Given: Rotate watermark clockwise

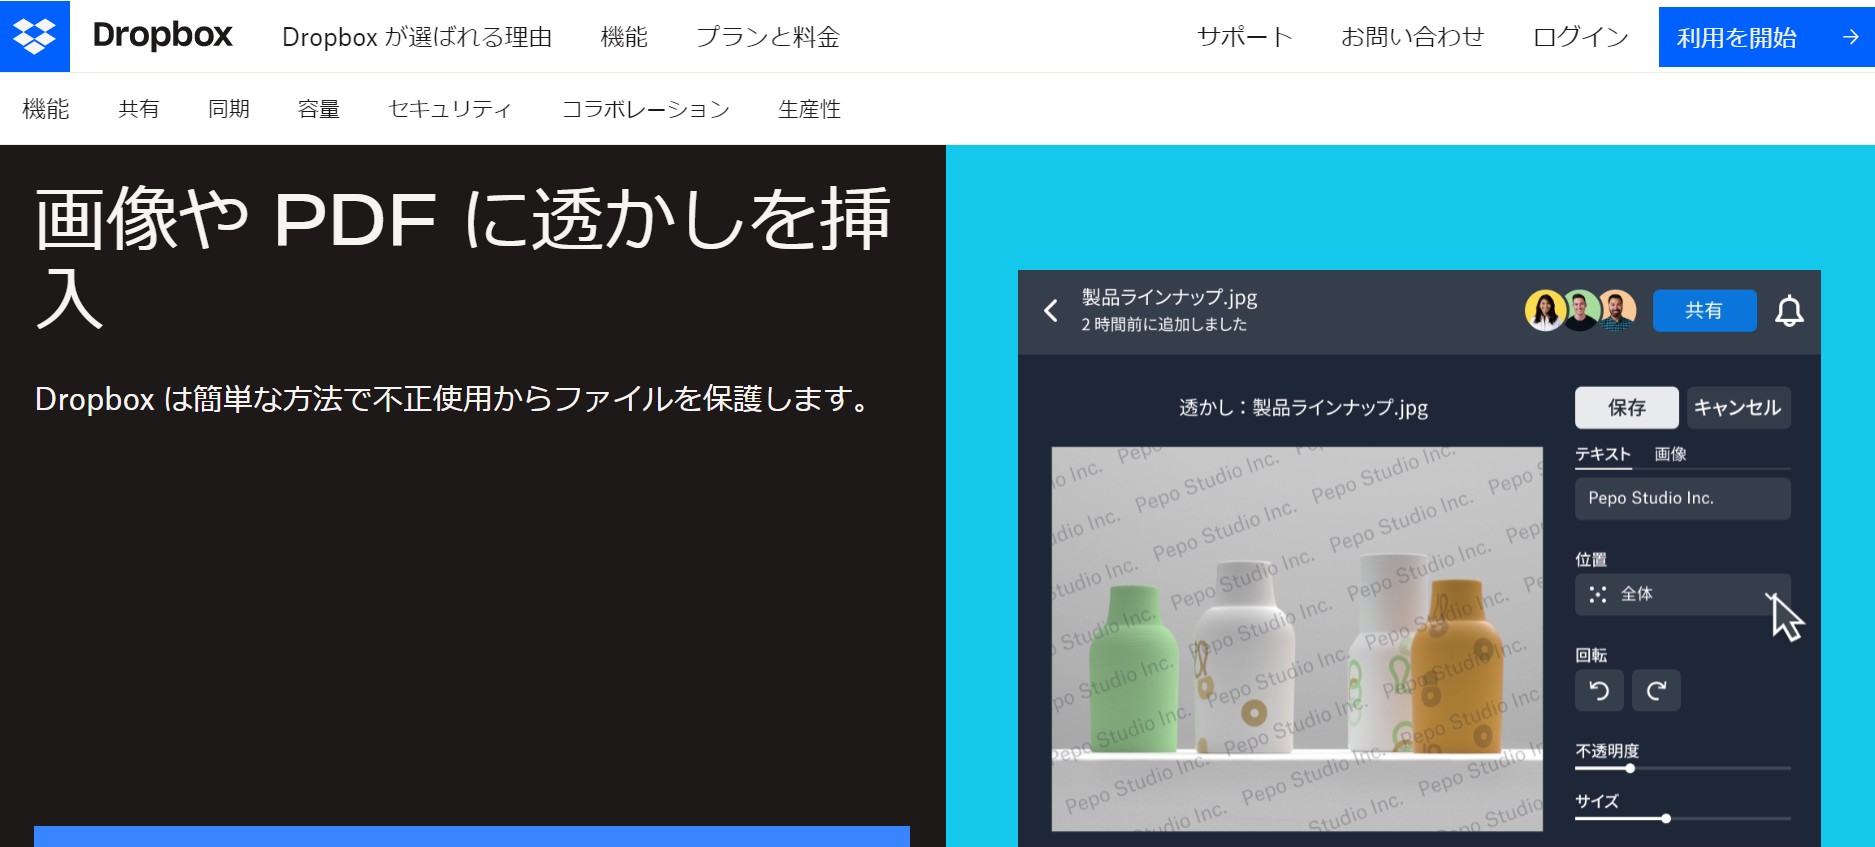Looking at the screenshot, I should tap(1656, 690).
